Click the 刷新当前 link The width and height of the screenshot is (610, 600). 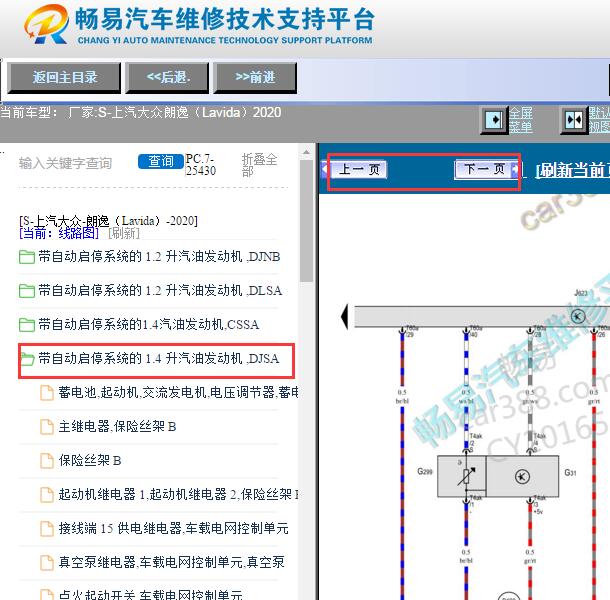tap(572, 170)
